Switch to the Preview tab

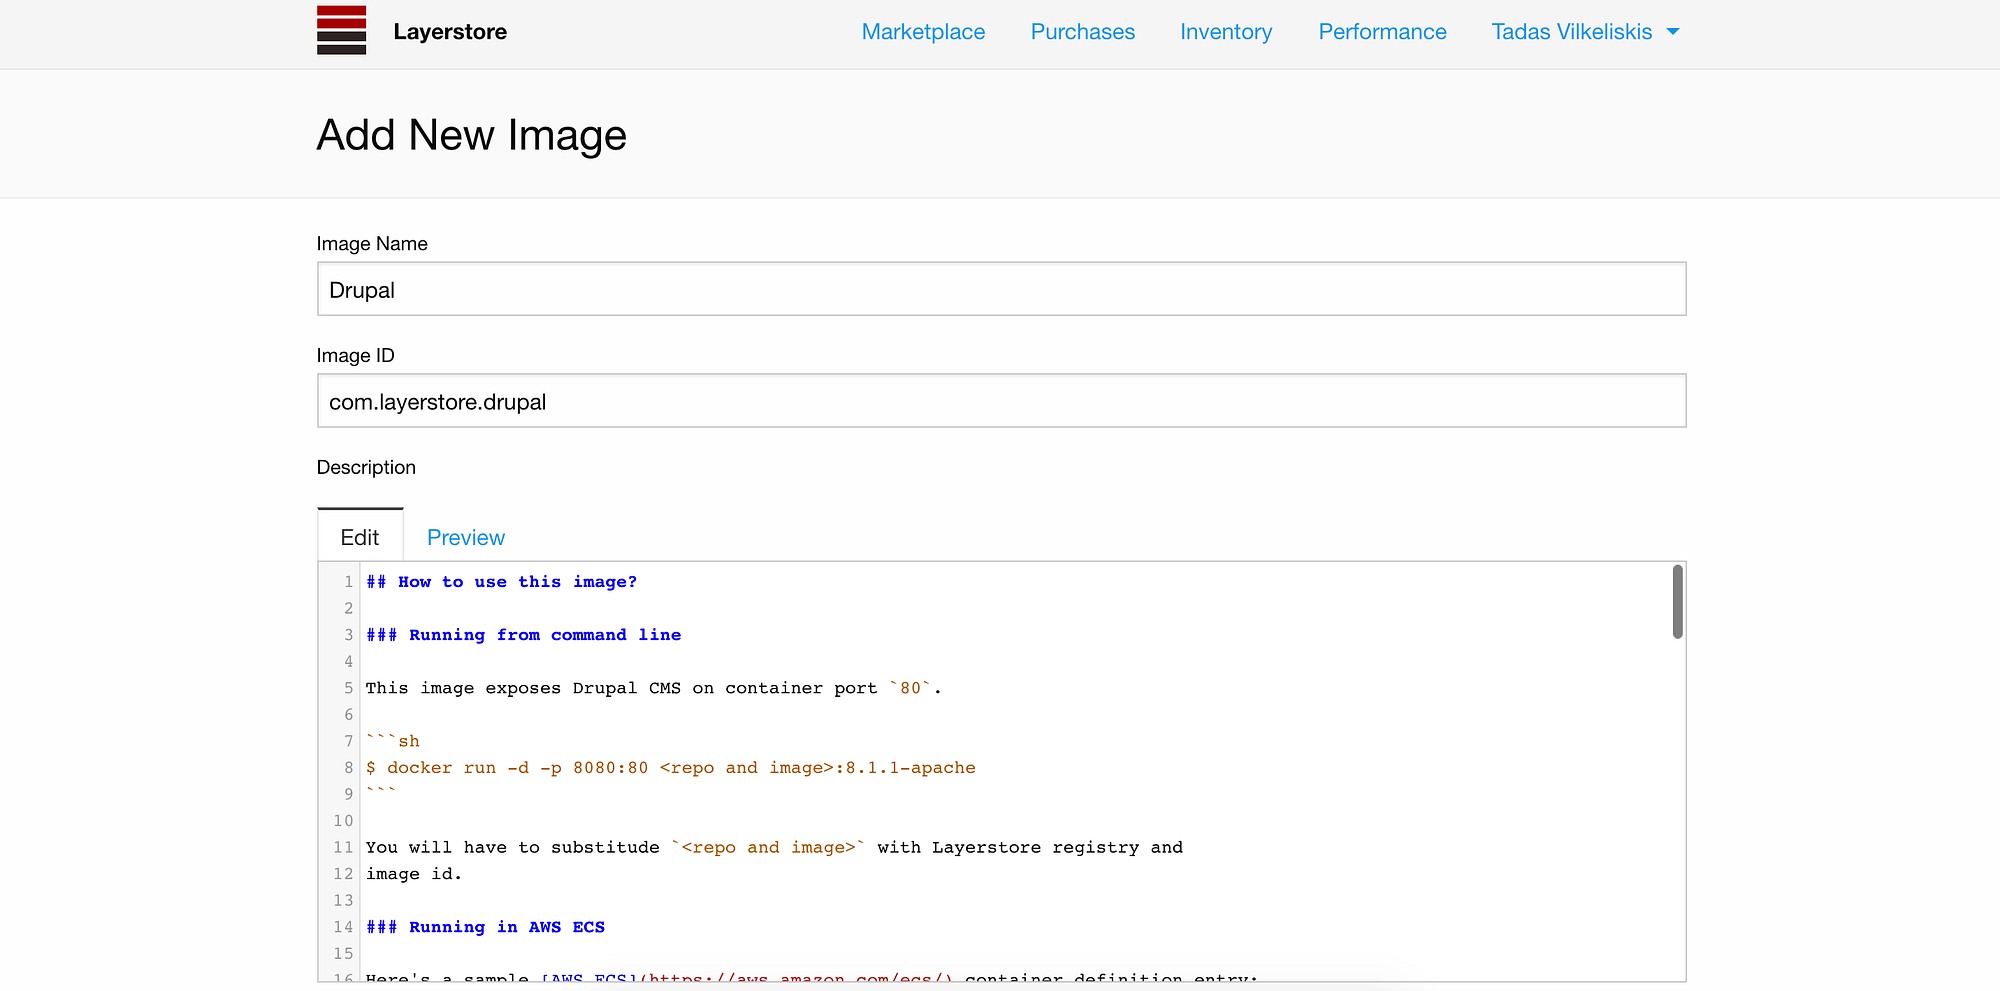466,538
